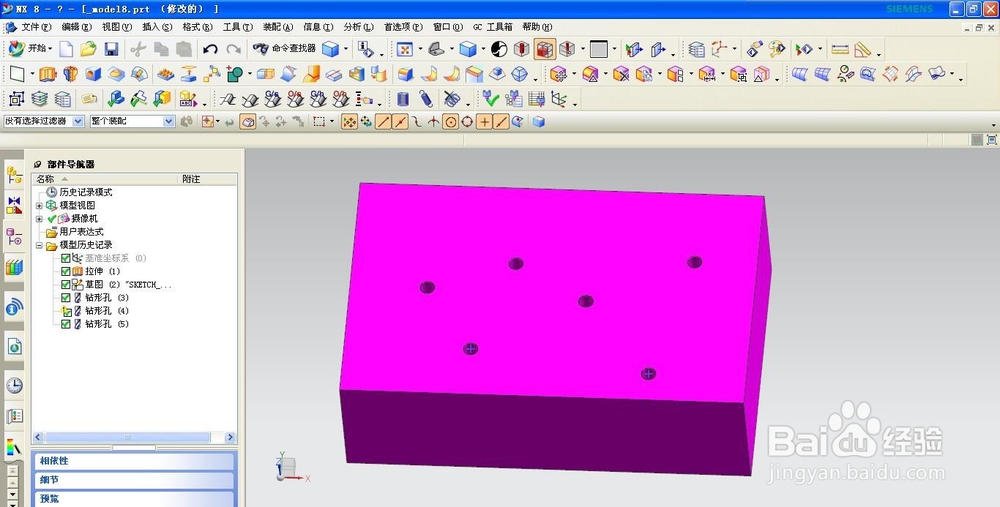Click the Measure Distance ruler icon

(840, 49)
